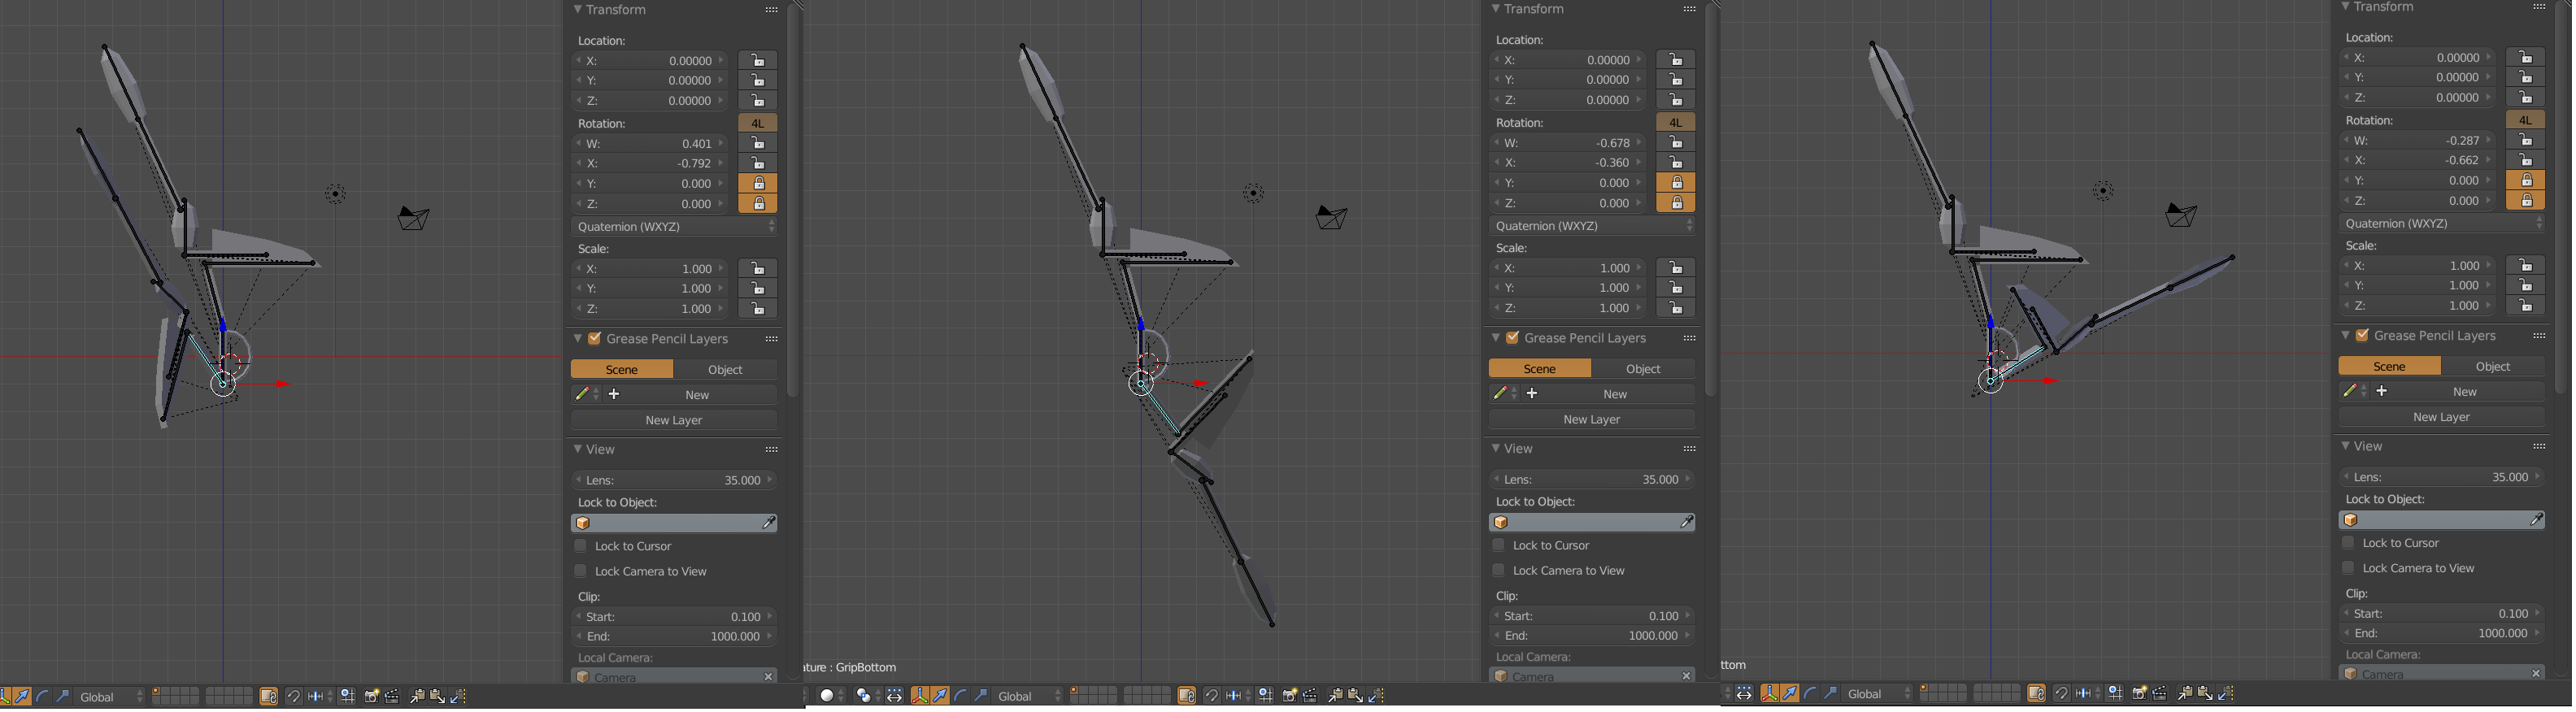Select Scene tab in right Grease Pencil panel

[2390, 367]
